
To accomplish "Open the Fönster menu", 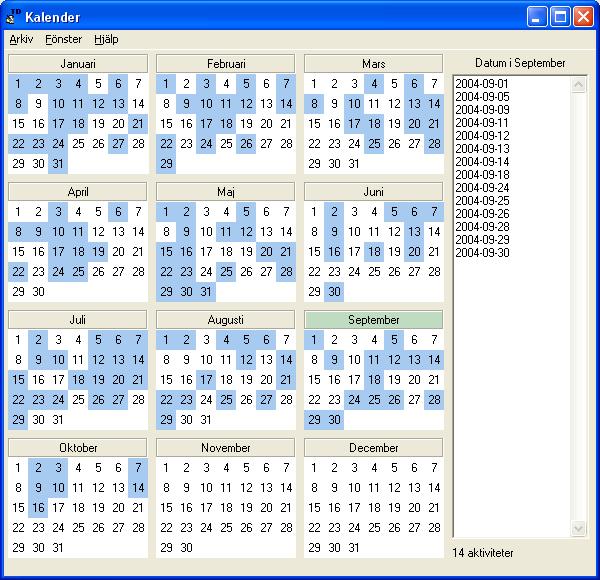I will [x=64, y=39].
